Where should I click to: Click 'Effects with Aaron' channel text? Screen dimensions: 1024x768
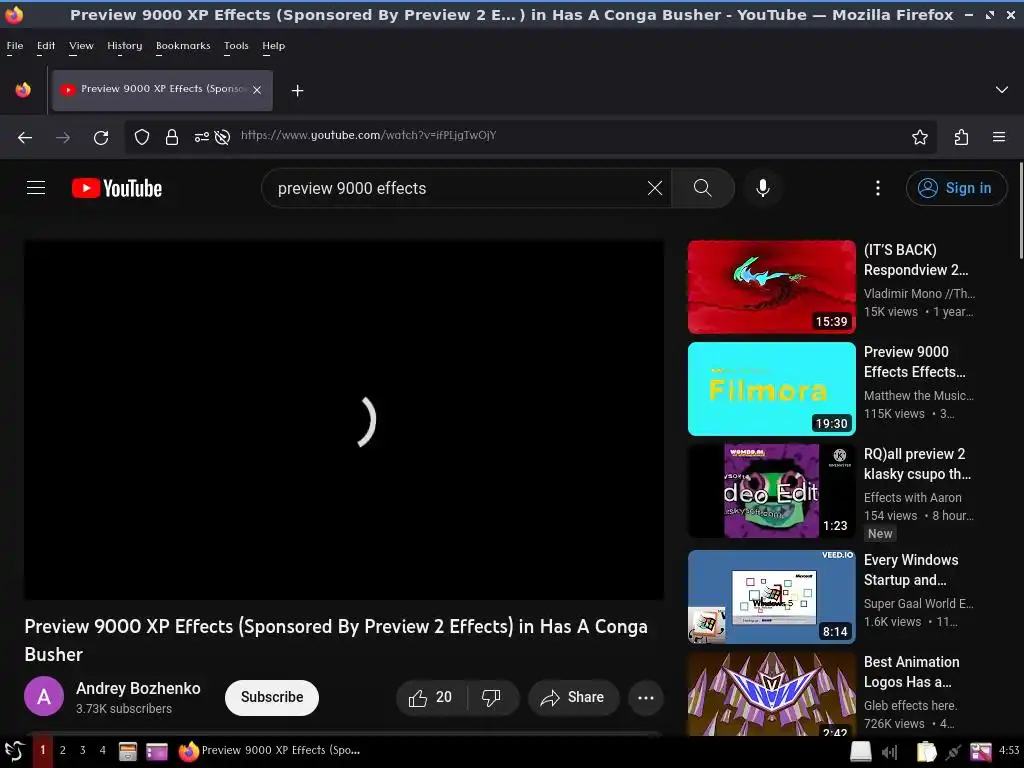tap(912, 498)
